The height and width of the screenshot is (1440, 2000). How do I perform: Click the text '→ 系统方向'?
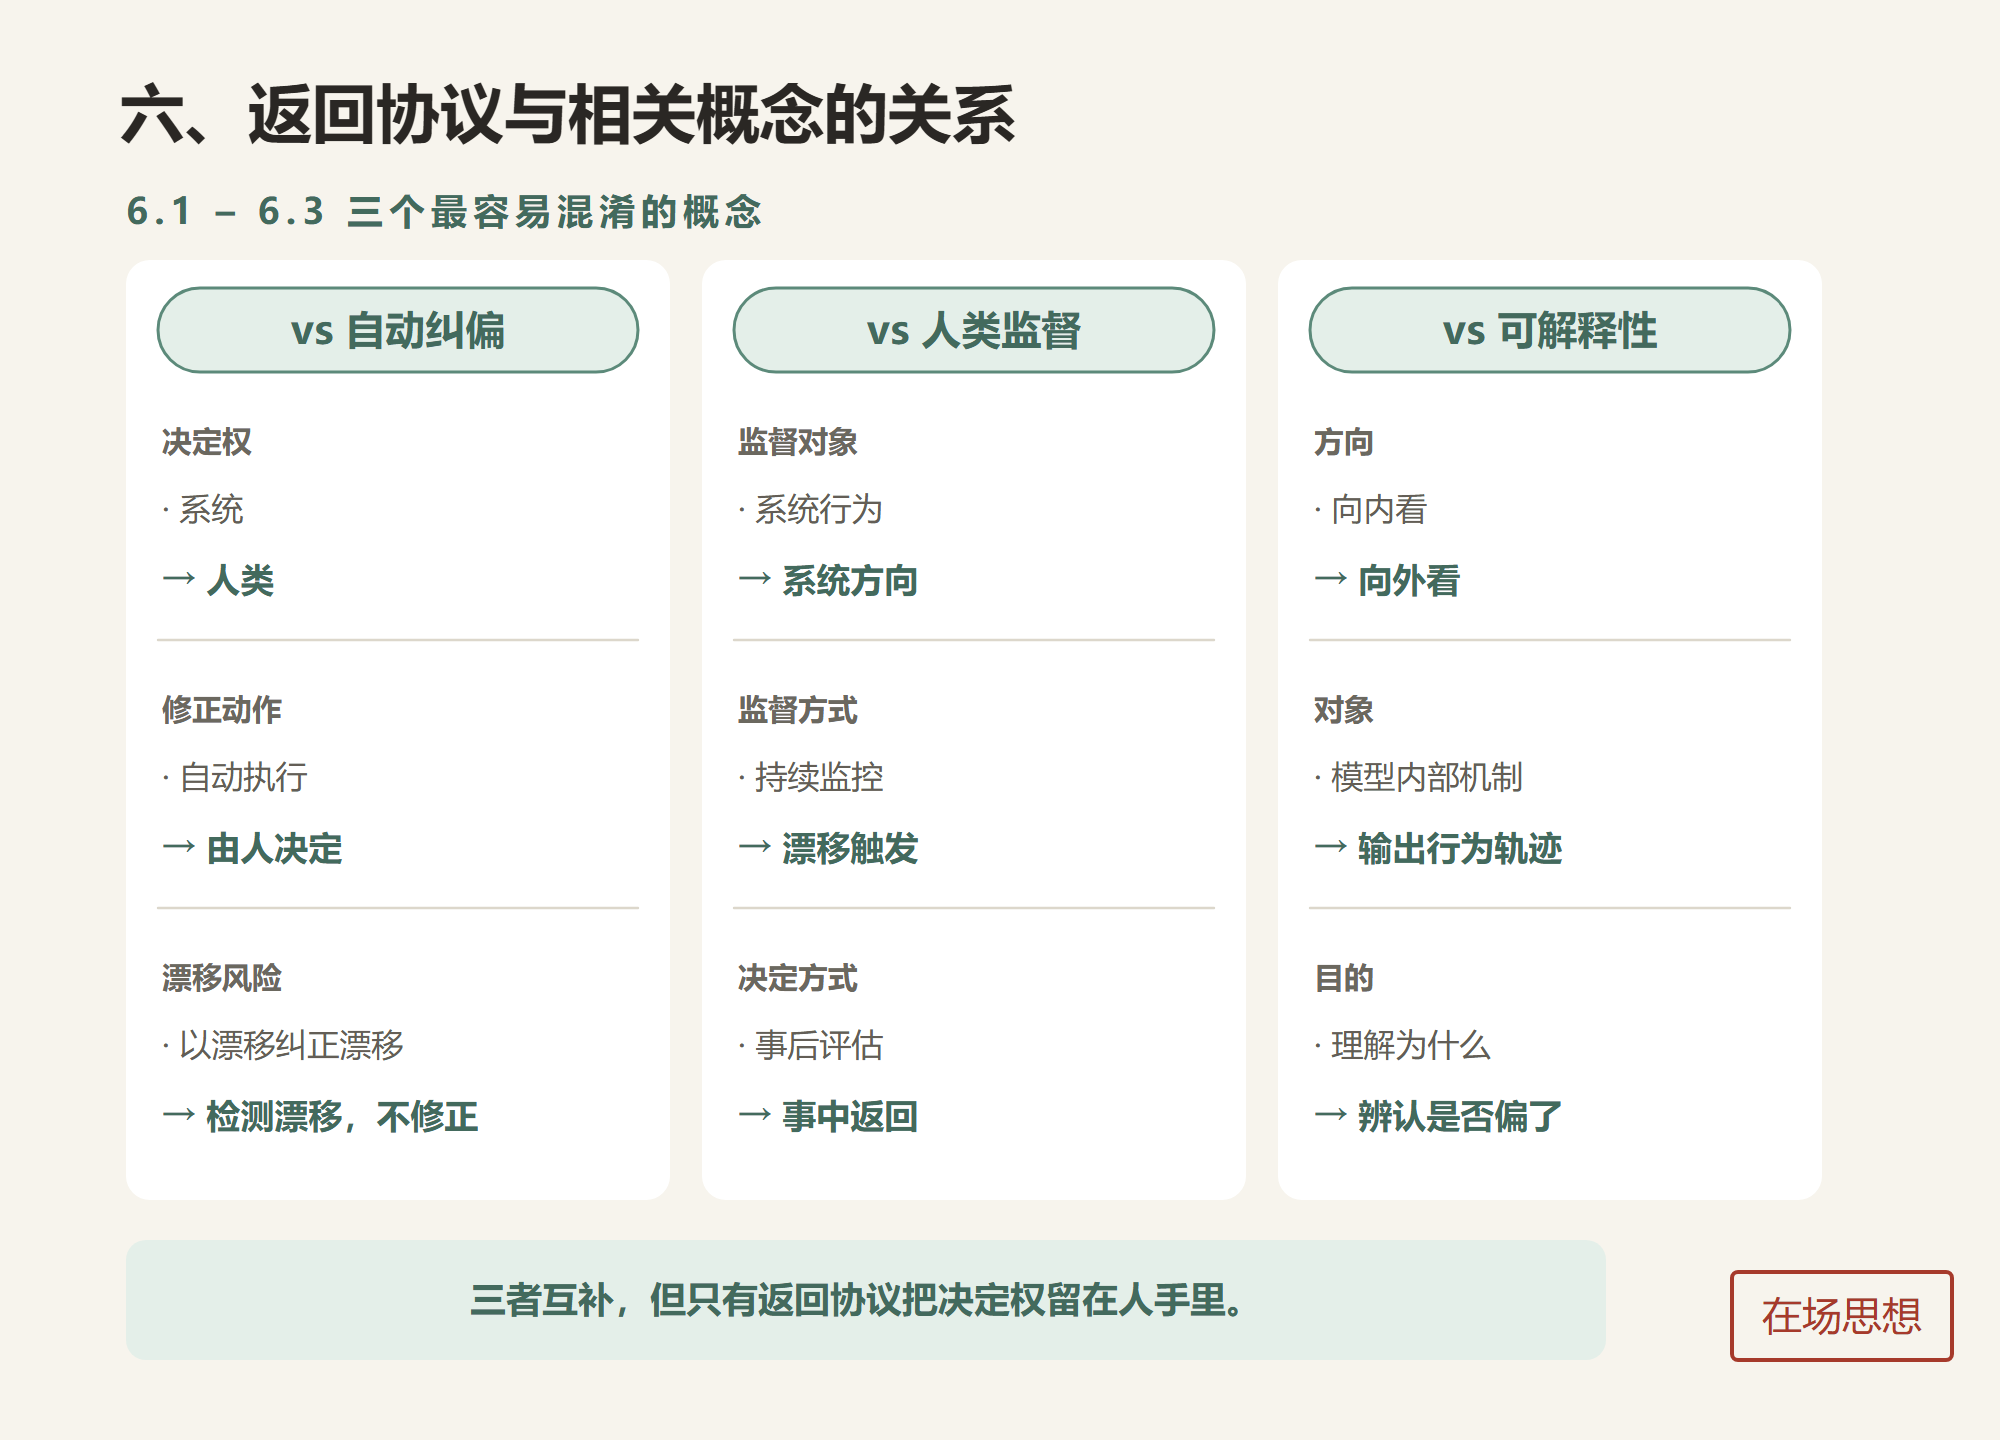tap(828, 580)
